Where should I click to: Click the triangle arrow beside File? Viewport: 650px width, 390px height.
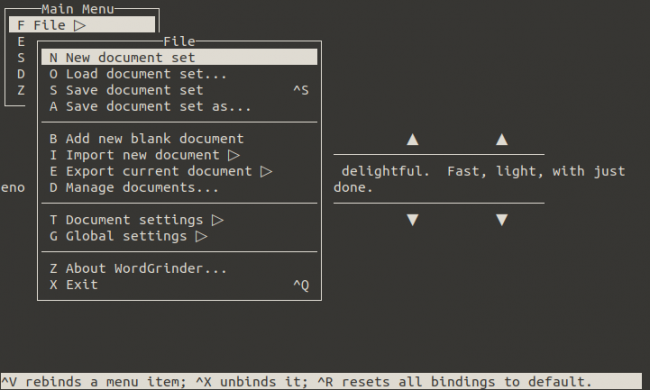[80, 25]
